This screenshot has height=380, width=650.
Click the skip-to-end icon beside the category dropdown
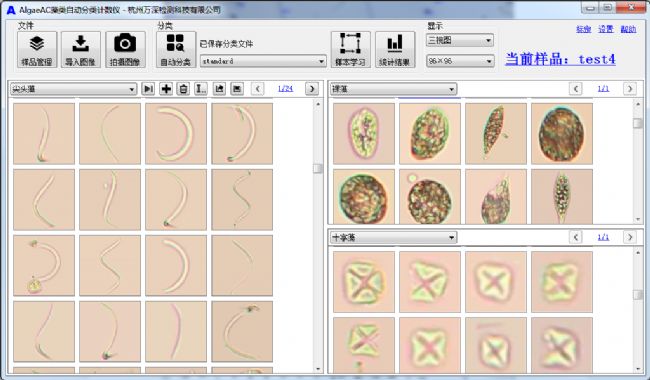coord(148,89)
